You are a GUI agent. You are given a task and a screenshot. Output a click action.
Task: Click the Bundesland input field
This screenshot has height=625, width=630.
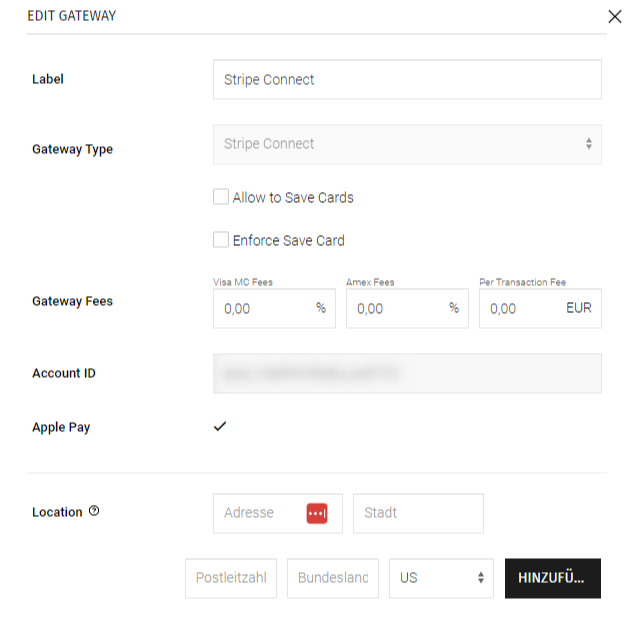coord(333,578)
